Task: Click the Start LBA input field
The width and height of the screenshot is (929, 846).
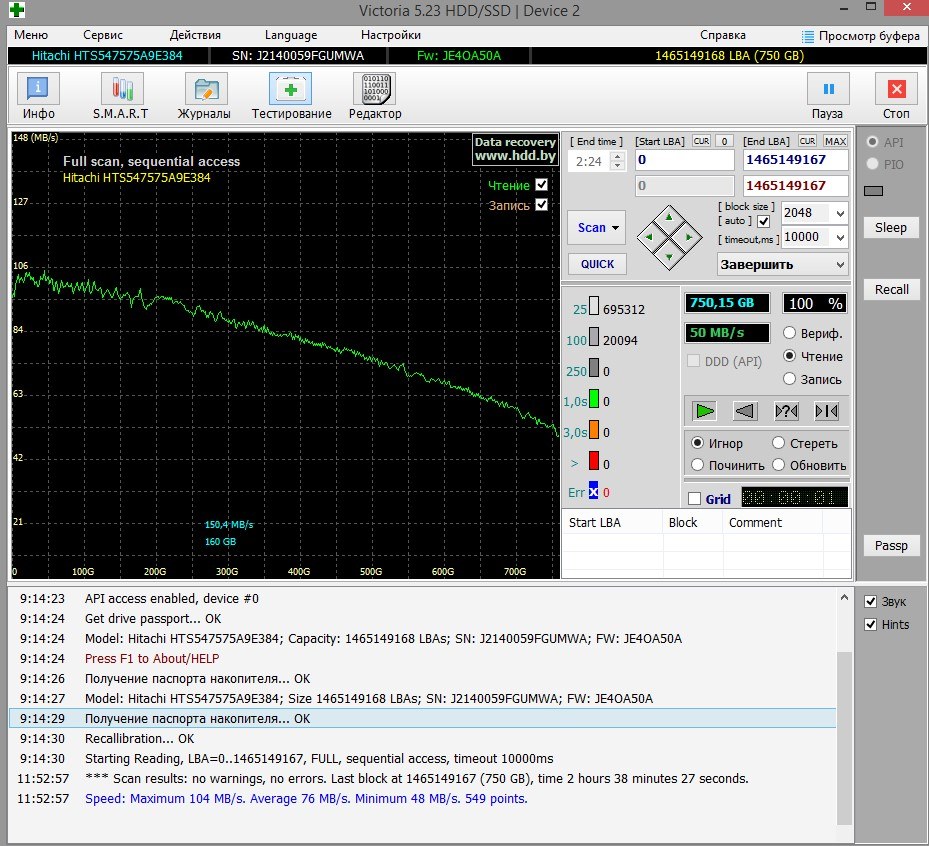Action: click(684, 160)
